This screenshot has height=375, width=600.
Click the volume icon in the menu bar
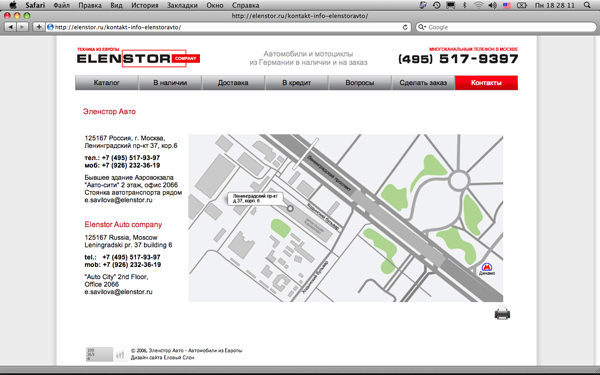click(x=492, y=5)
